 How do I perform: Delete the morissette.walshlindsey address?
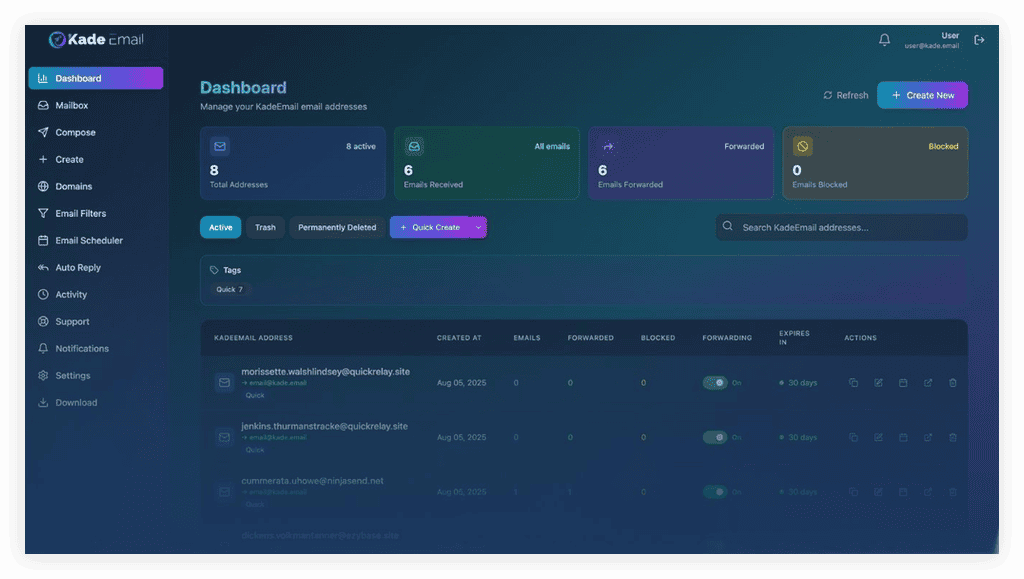pos(953,383)
